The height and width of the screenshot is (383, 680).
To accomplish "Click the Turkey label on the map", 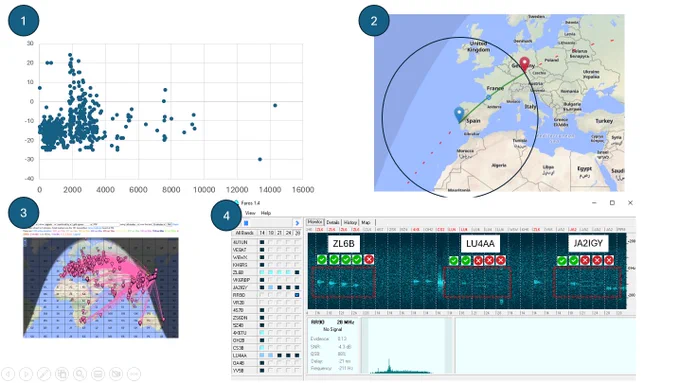I will pos(604,121).
